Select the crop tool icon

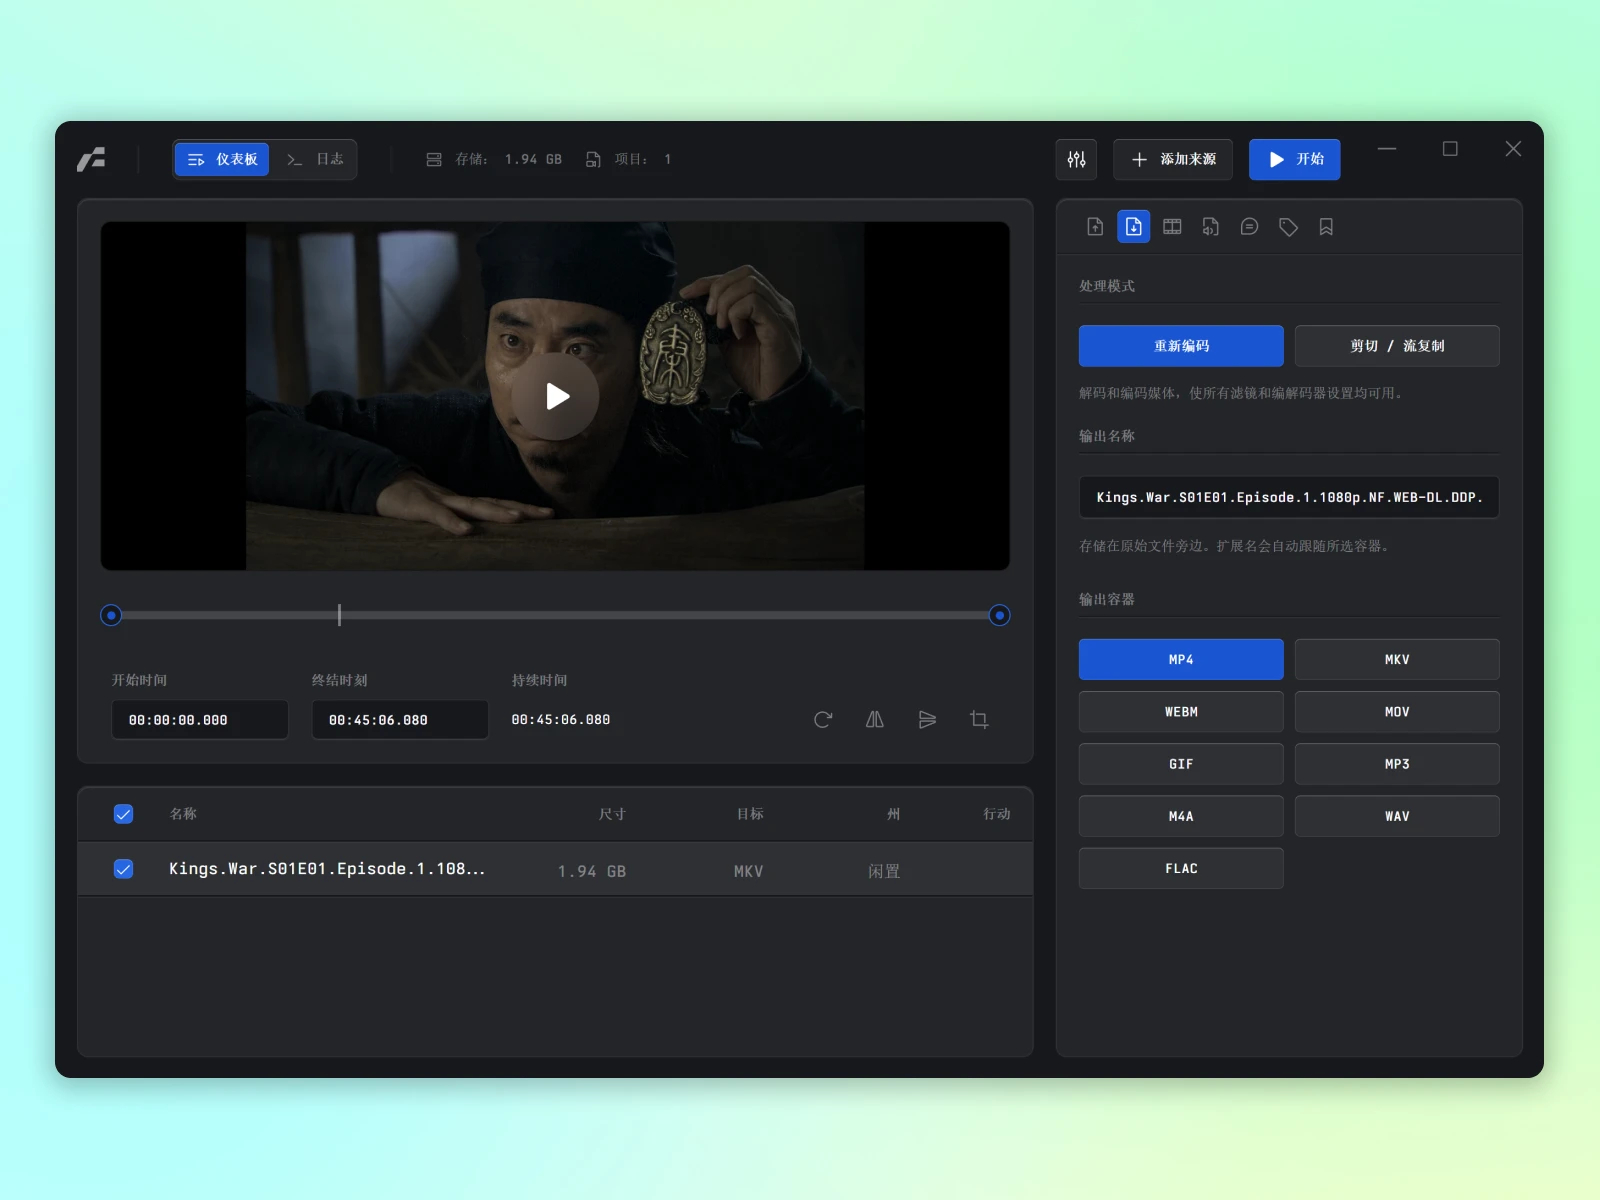(x=979, y=720)
